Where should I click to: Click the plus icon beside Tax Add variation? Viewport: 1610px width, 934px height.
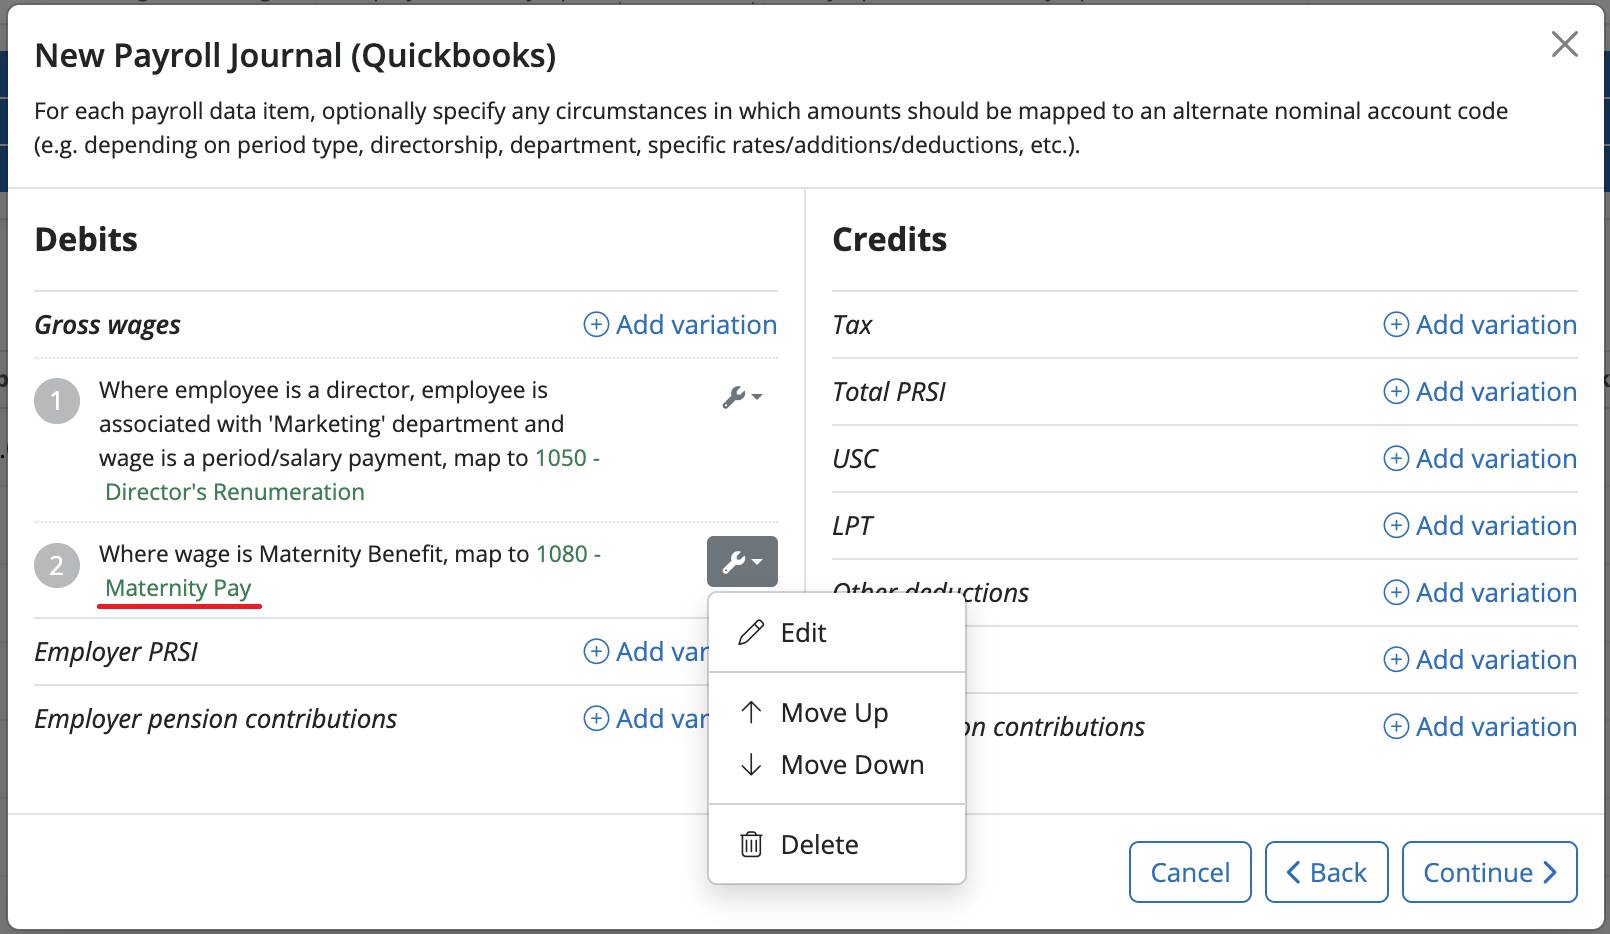(1396, 325)
